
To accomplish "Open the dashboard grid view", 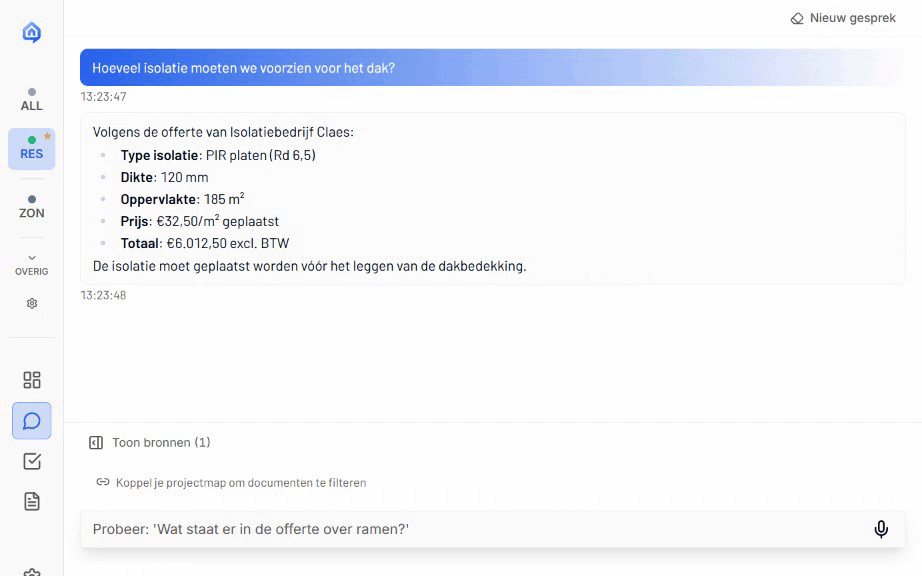I will (x=32, y=380).
